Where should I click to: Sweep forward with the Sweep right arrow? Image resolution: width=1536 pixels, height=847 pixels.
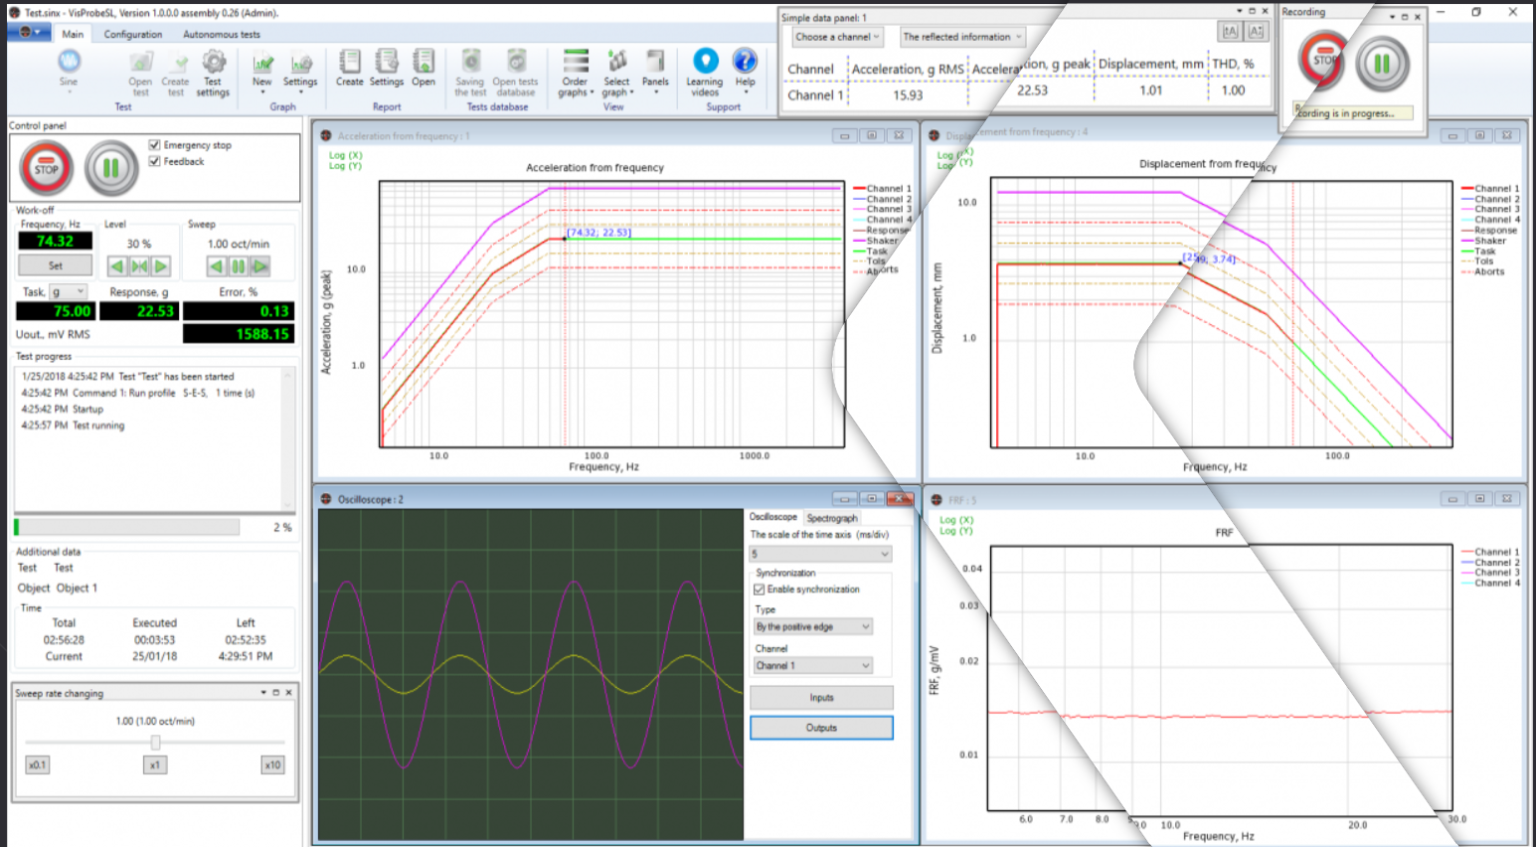tap(261, 266)
